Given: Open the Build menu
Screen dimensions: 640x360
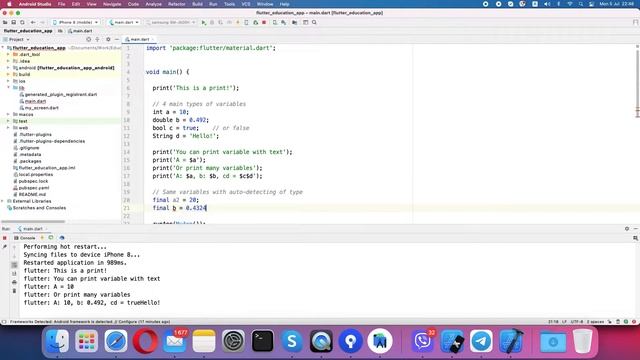Looking at the screenshot, I should coord(197,4).
